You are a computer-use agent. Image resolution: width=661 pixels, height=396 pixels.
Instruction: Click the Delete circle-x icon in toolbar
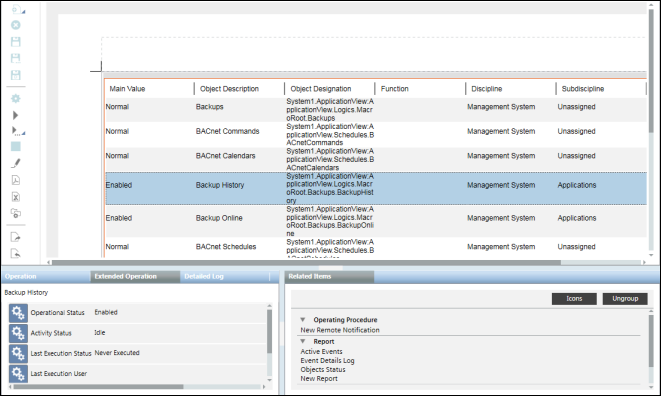(x=16, y=25)
